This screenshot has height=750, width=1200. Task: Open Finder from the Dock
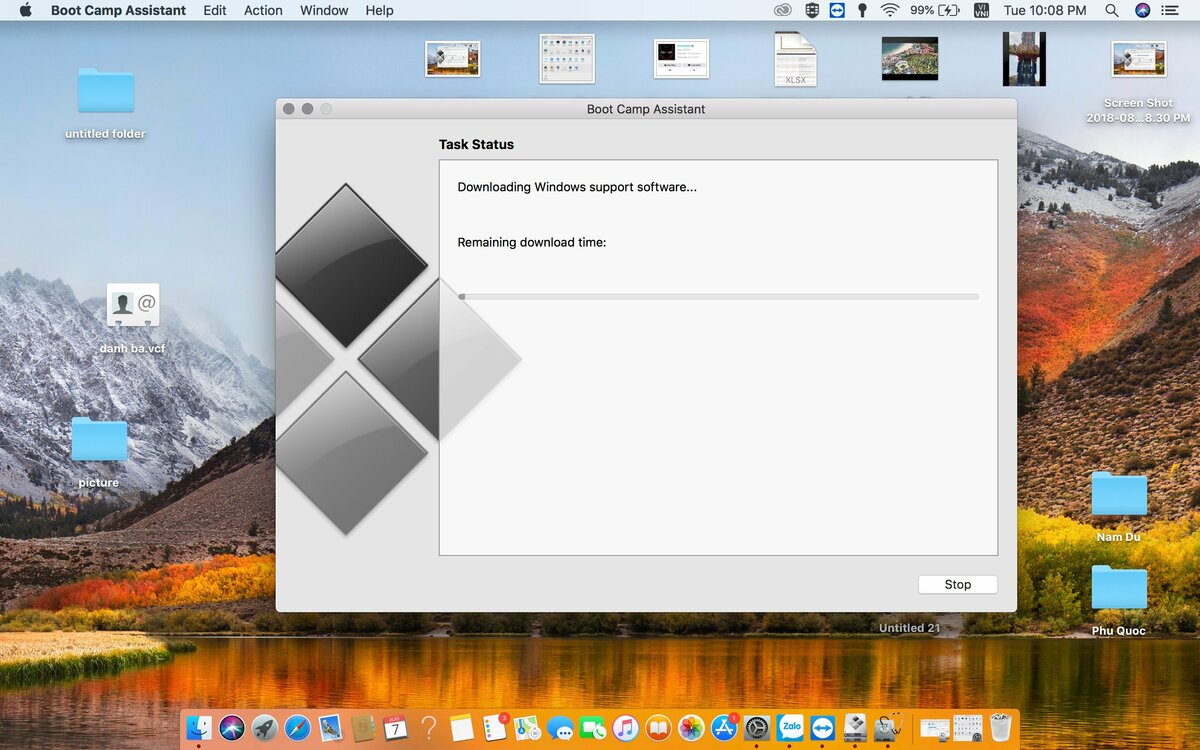[x=199, y=727]
